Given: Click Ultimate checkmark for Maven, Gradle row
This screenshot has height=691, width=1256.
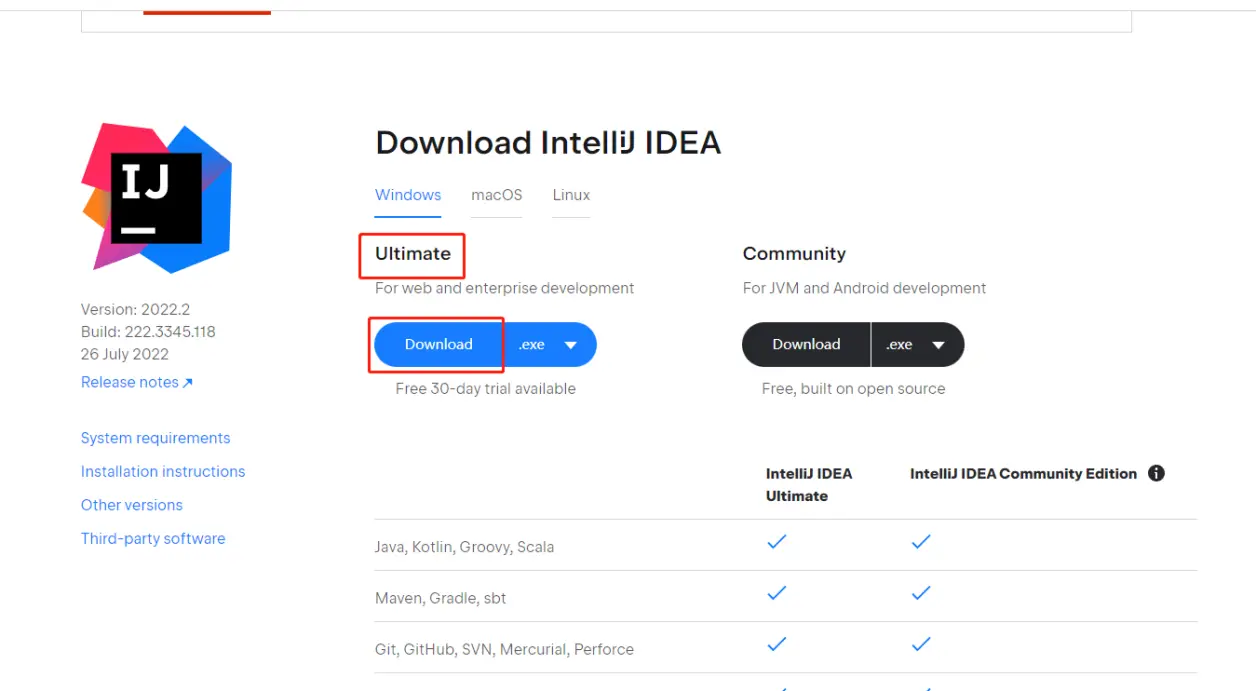Looking at the screenshot, I should click(776, 593).
